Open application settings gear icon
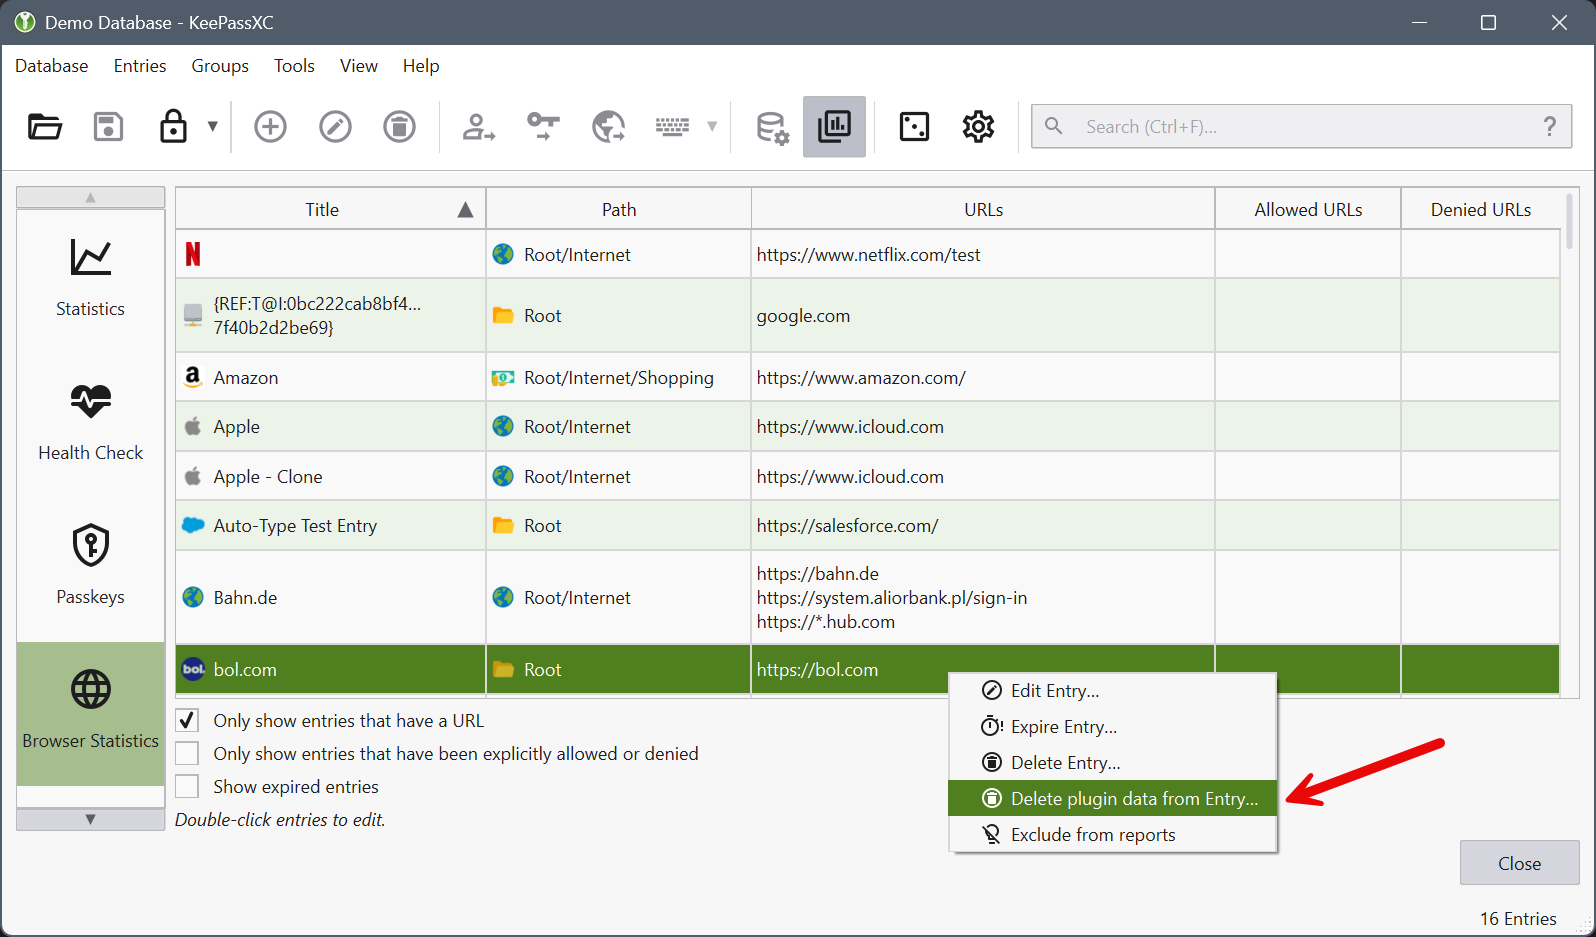The image size is (1596, 937). pyautogui.click(x=978, y=127)
